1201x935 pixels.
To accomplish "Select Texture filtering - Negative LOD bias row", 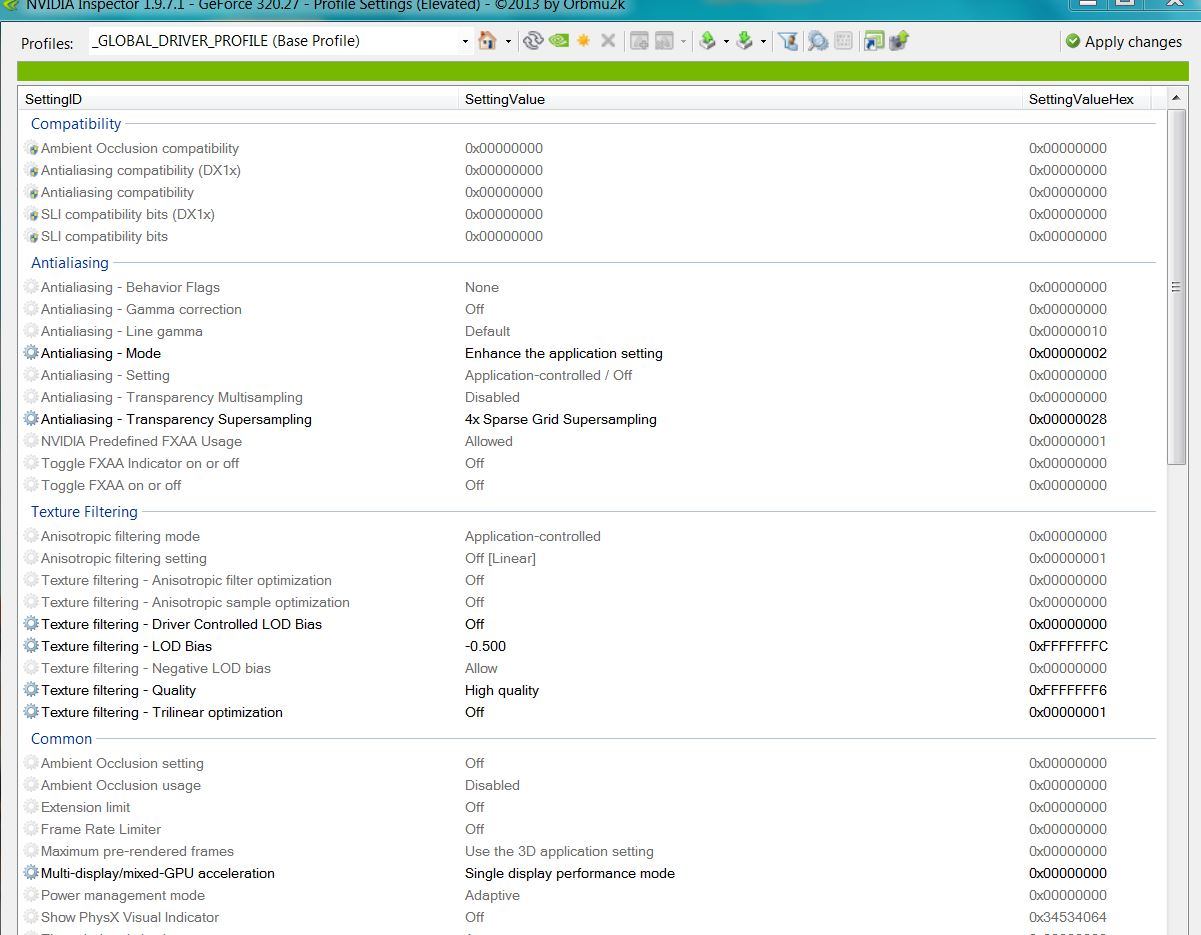I will pyautogui.click(x=588, y=668).
